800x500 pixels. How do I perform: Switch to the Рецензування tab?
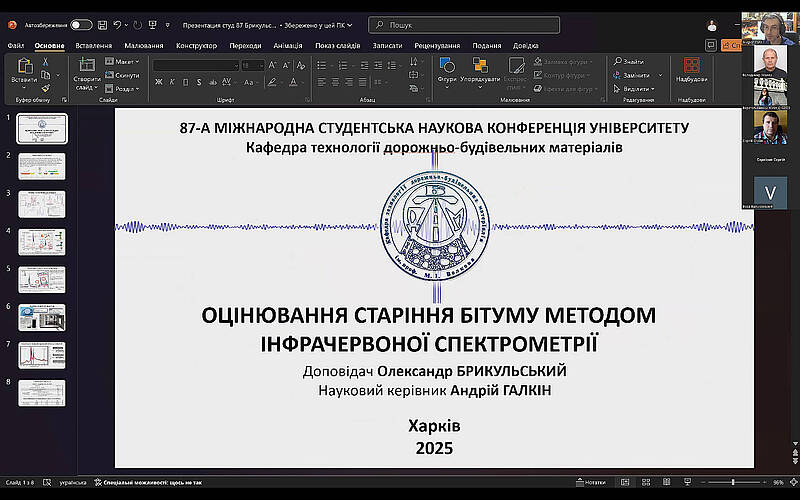(x=437, y=45)
